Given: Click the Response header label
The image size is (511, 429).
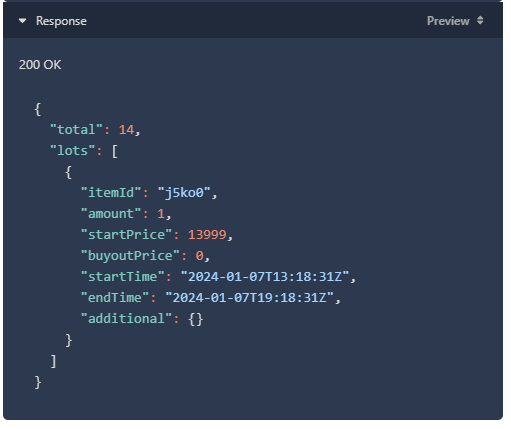Looking at the screenshot, I should (x=61, y=21).
